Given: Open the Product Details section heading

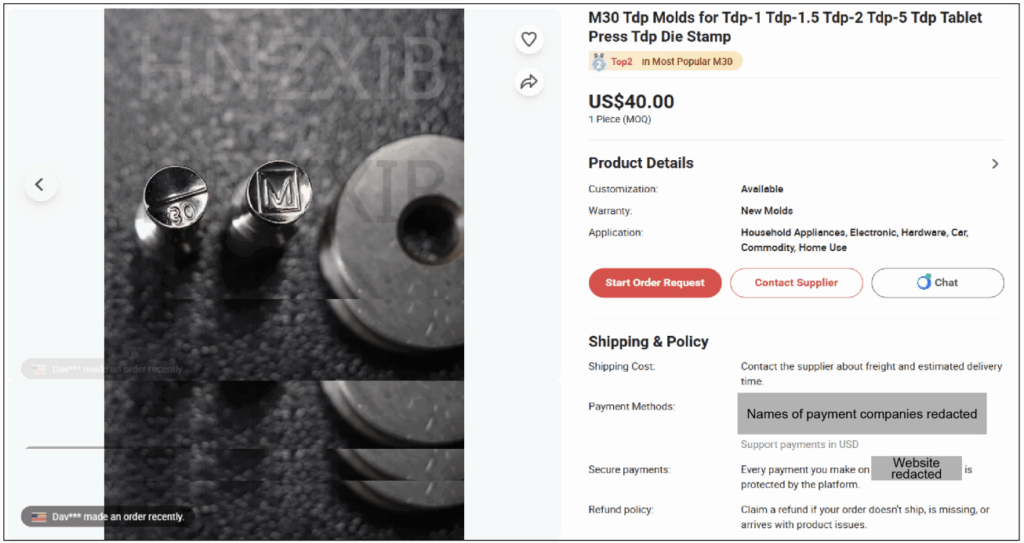Looking at the screenshot, I should [640, 163].
